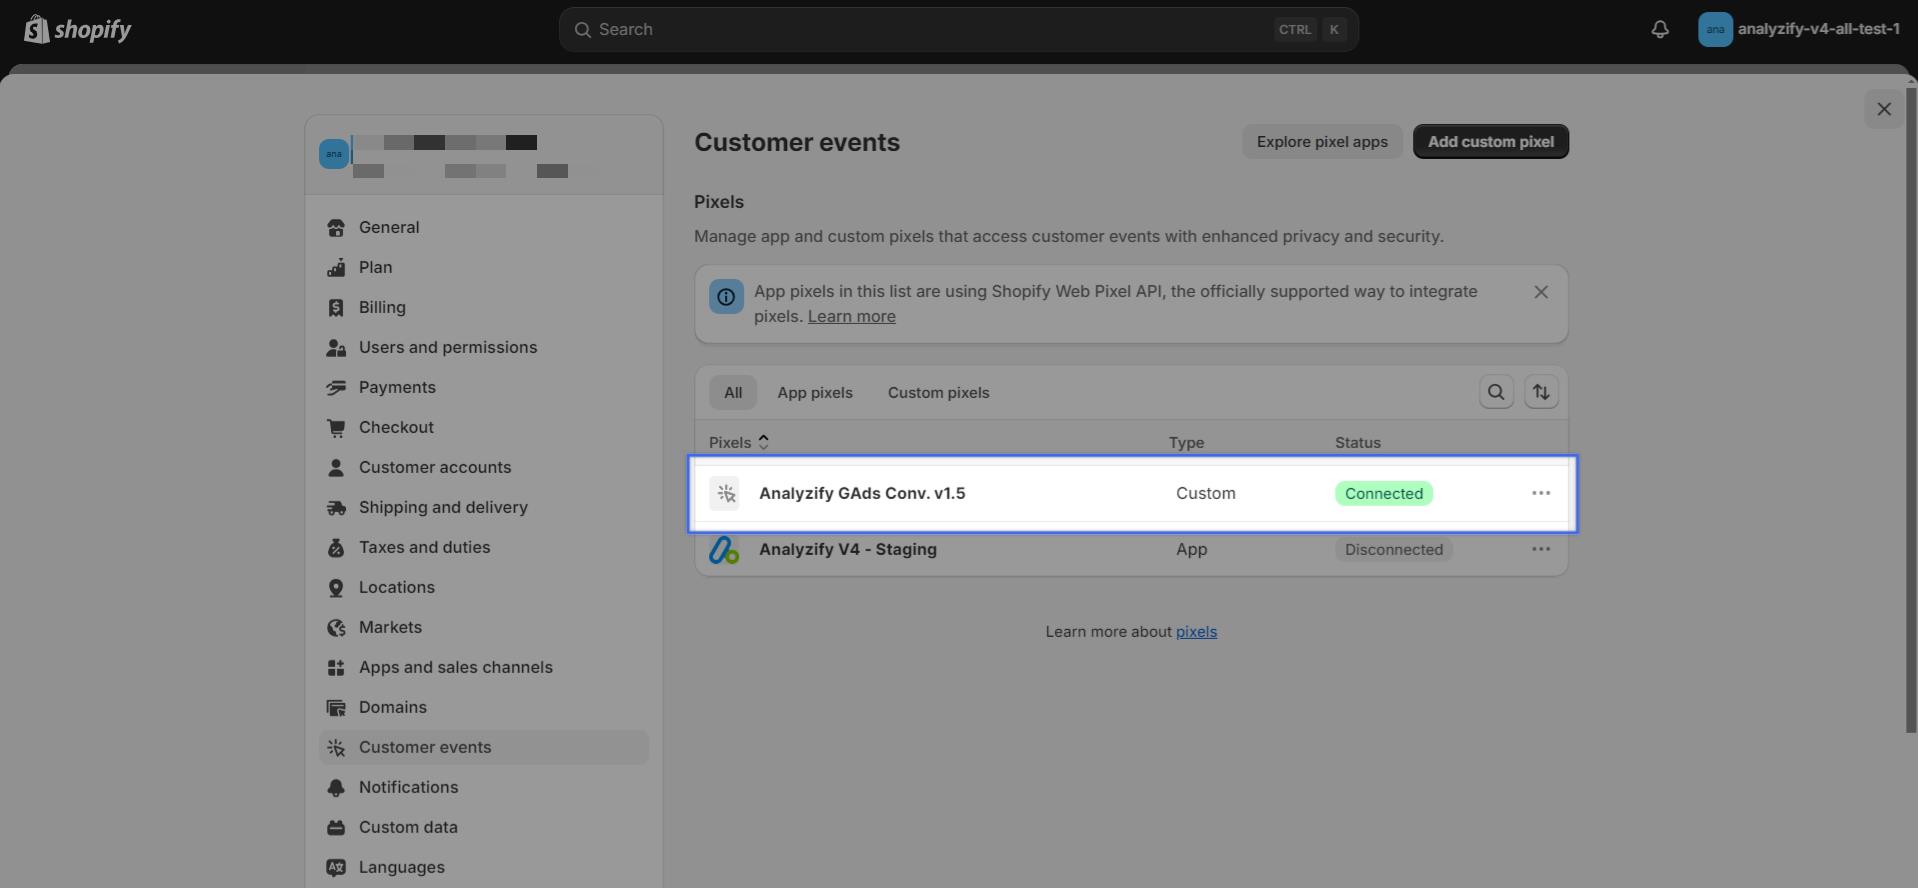
Task: Open Analyzify V4 - Staging pixel
Action: pos(848,549)
